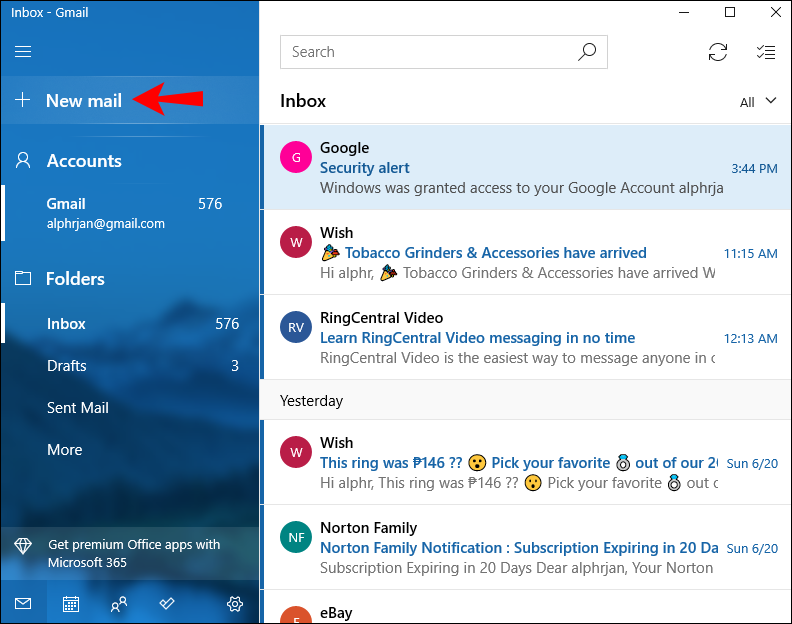
Task: Enter selection mode icon
Action: pos(766,52)
